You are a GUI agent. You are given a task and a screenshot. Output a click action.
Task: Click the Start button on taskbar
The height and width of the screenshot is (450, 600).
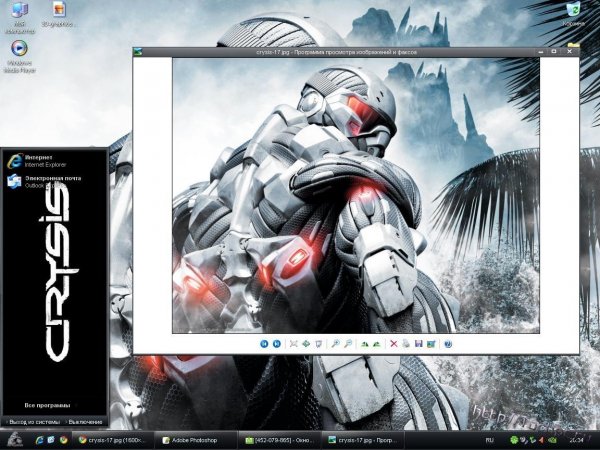tap(15, 439)
